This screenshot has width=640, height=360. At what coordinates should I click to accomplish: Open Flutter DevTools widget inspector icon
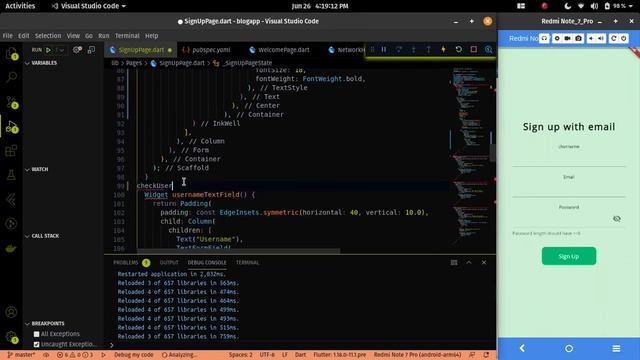pyautogui.click(x=488, y=49)
